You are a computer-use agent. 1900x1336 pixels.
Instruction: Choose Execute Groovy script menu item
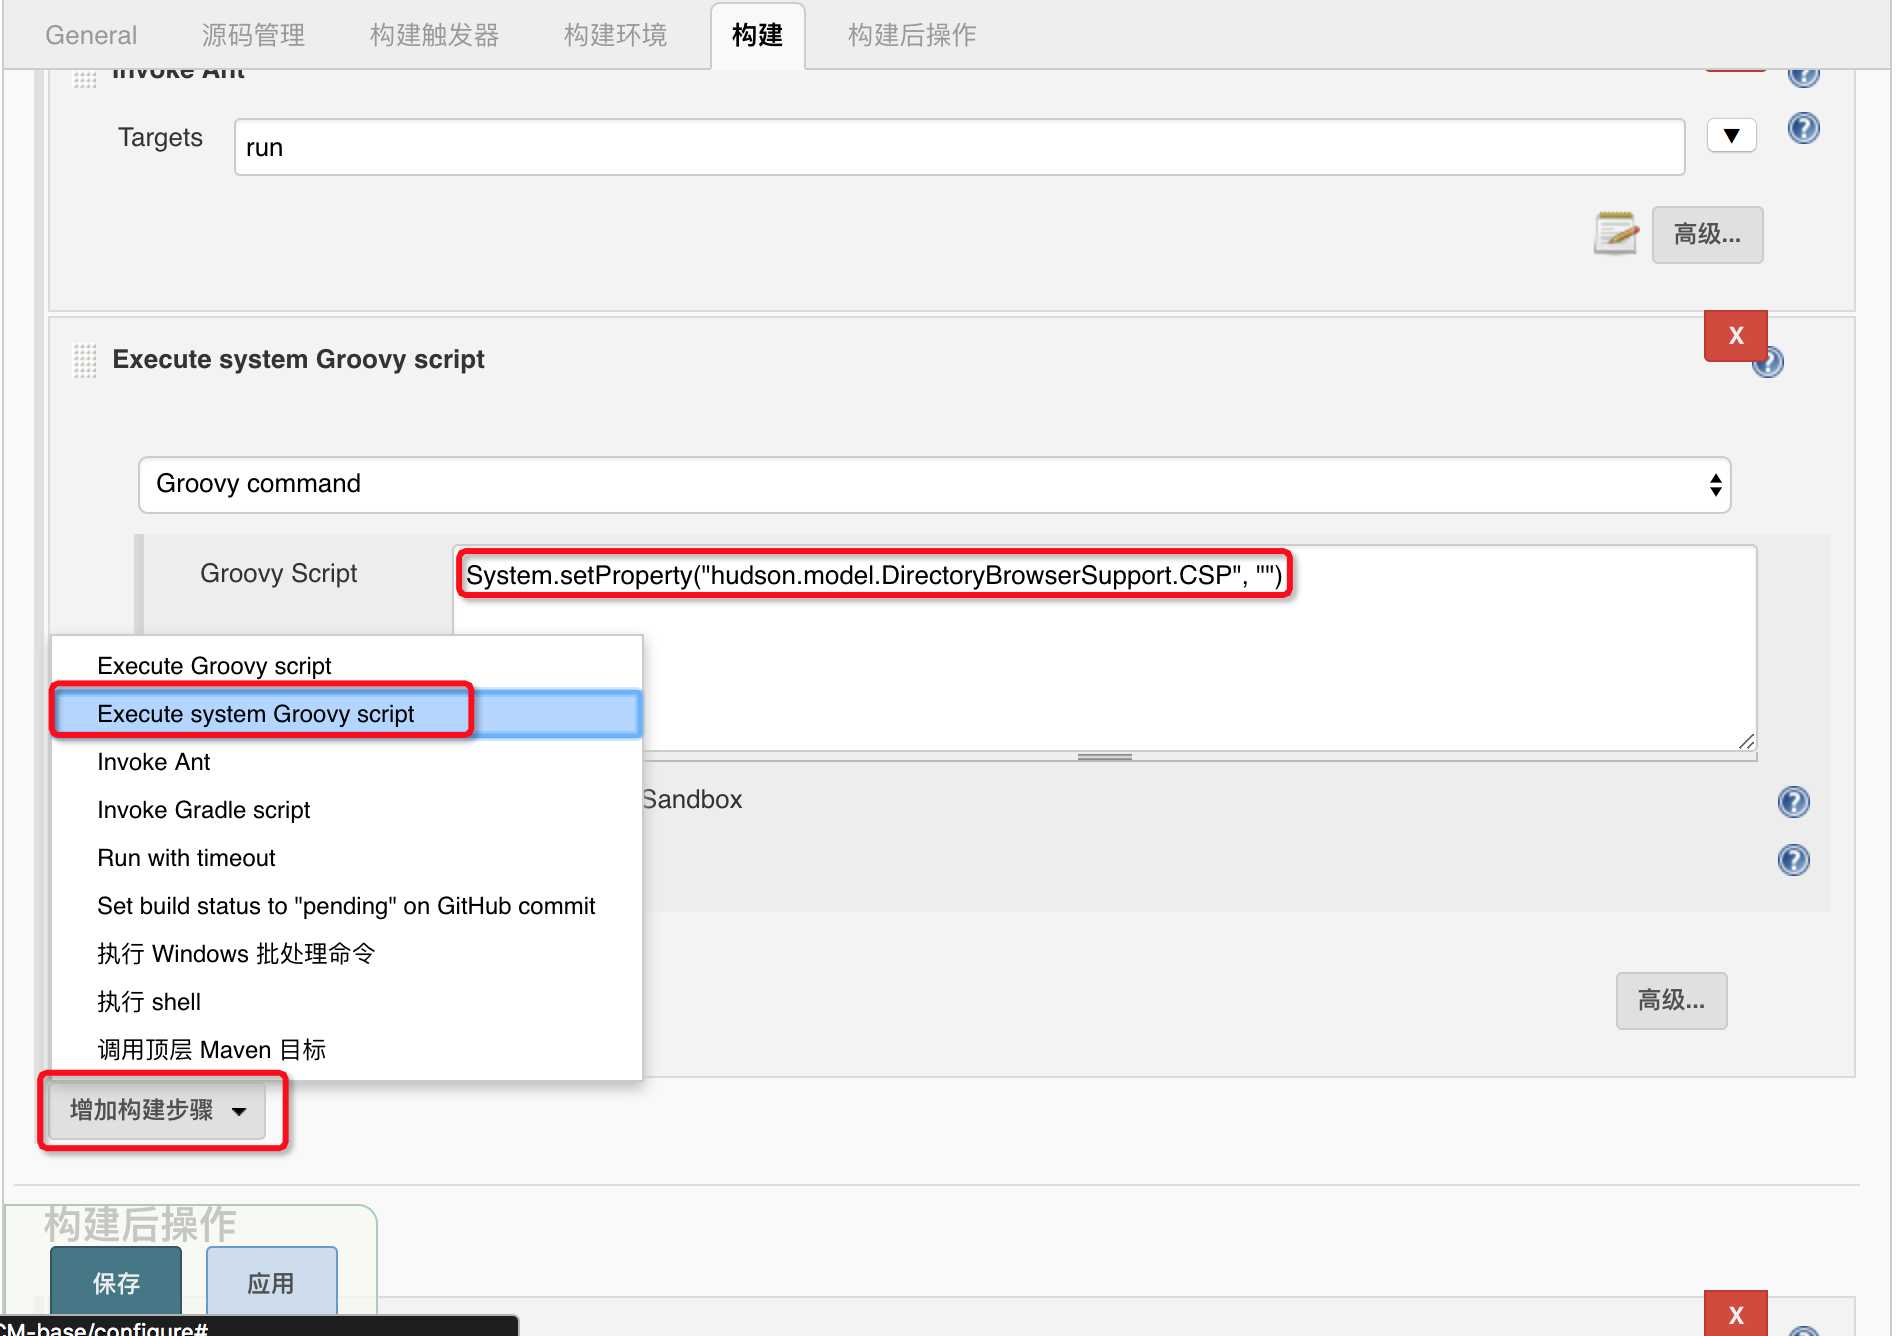(x=346, y=666)
